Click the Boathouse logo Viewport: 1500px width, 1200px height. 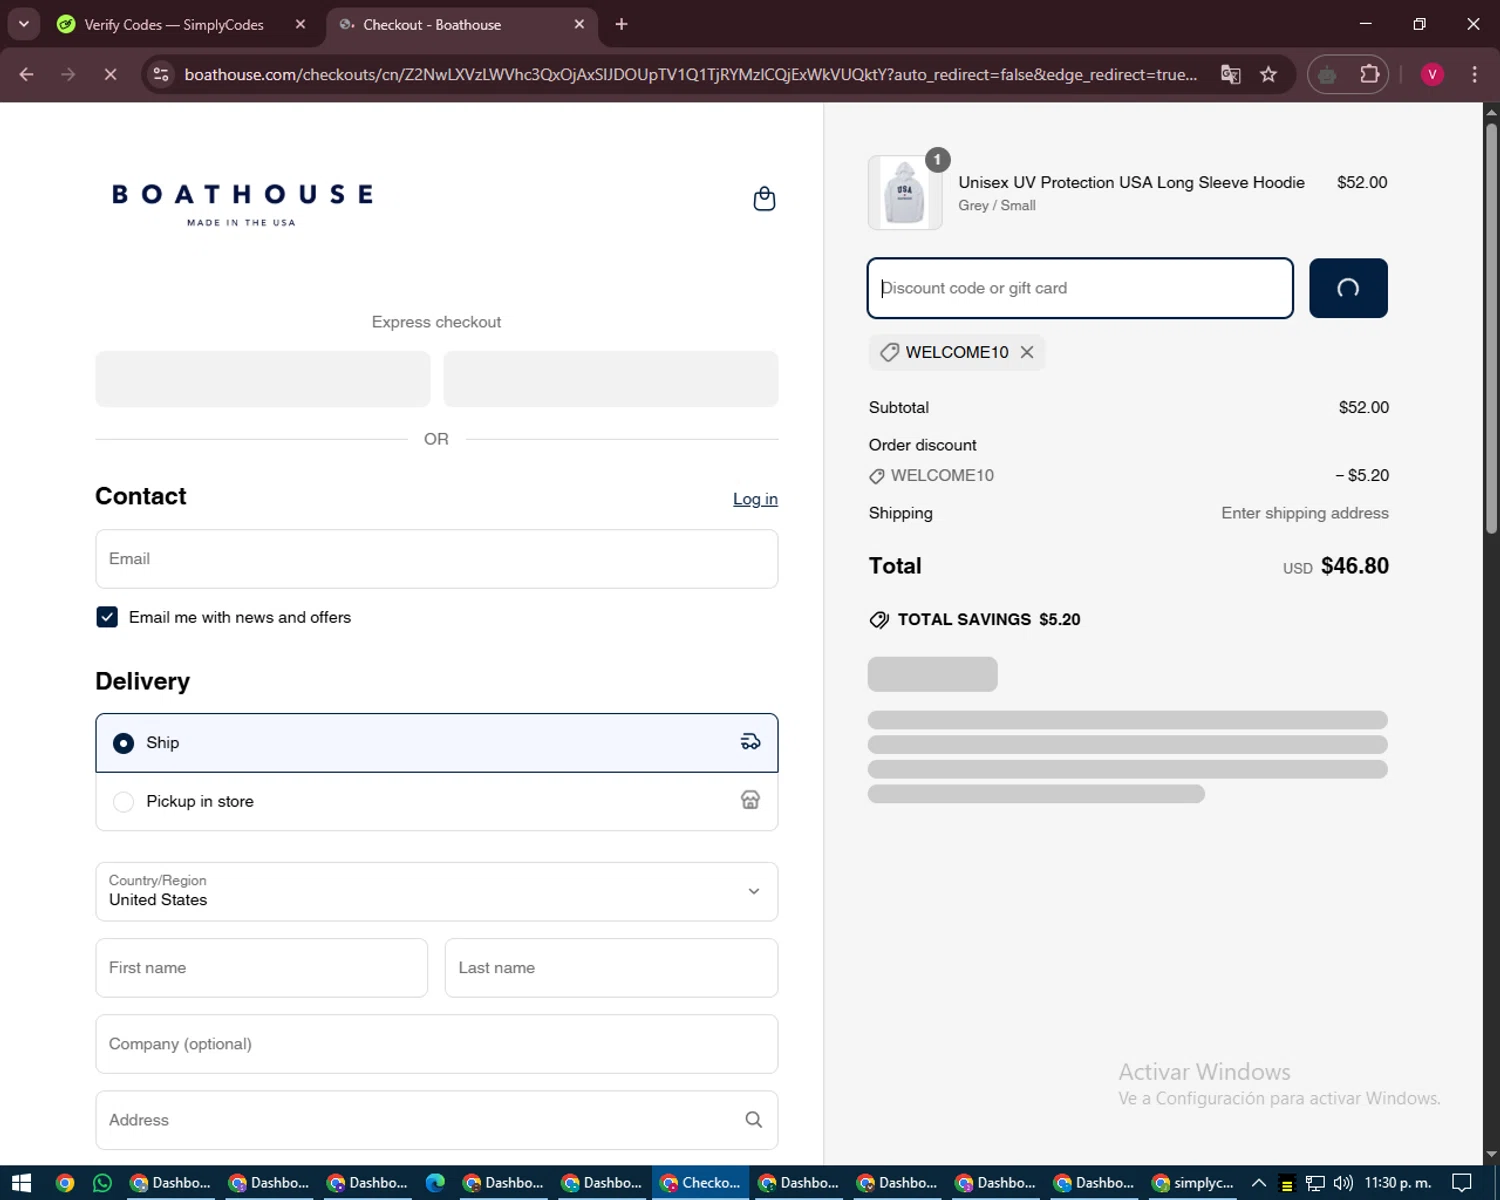[x=242, y=203]
